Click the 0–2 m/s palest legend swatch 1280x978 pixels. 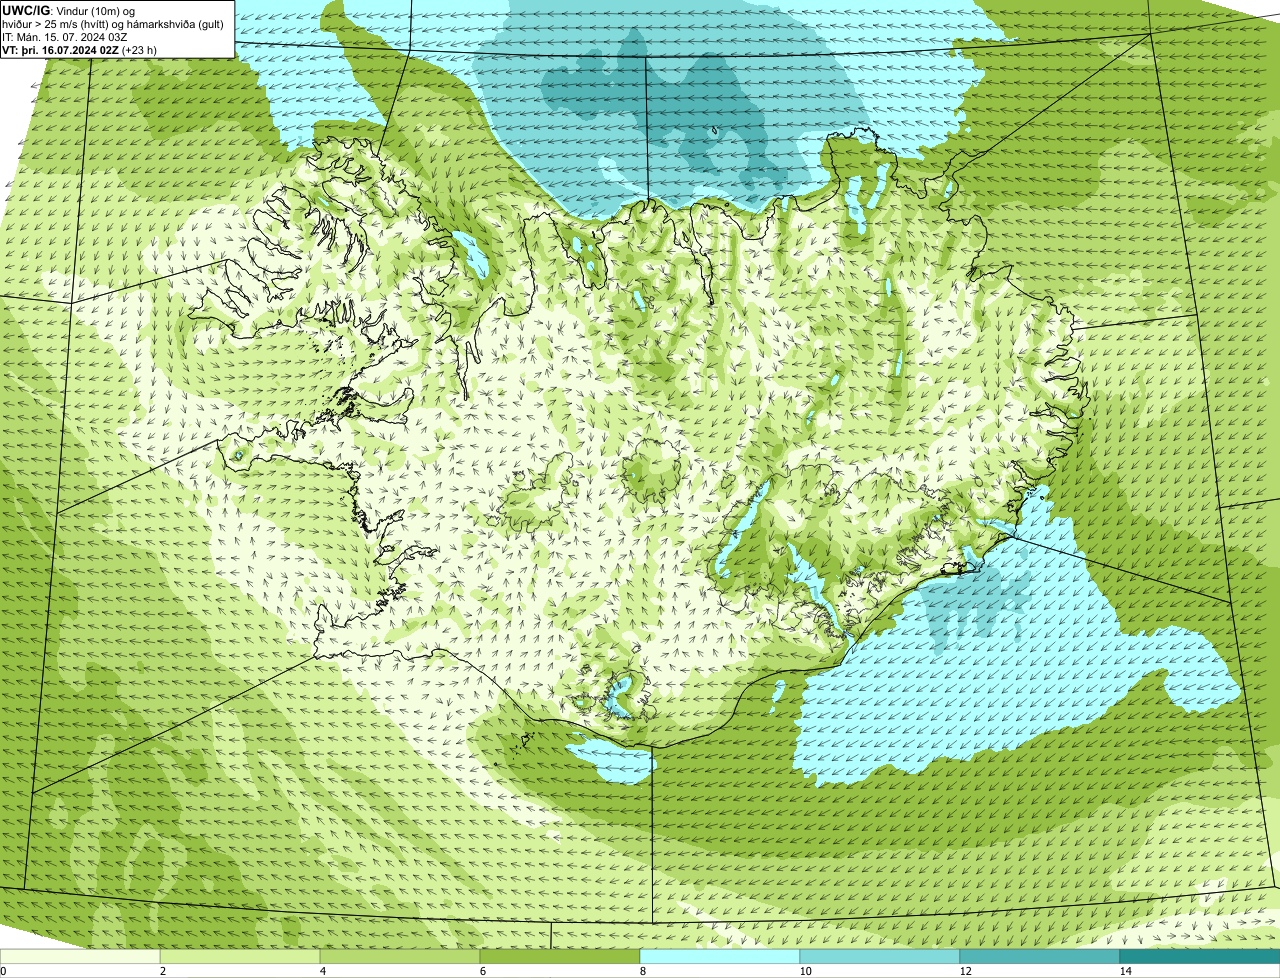[80, 957]
